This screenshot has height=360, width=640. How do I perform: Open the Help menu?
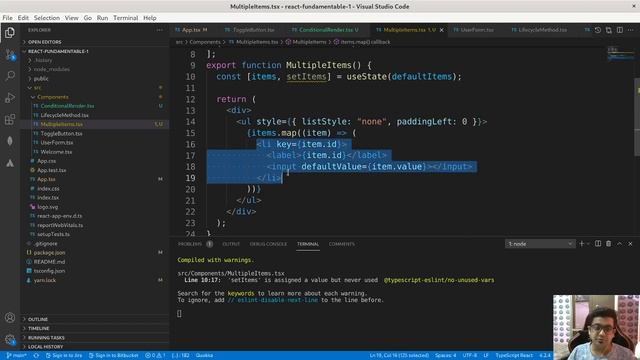[x=149, y=18]
